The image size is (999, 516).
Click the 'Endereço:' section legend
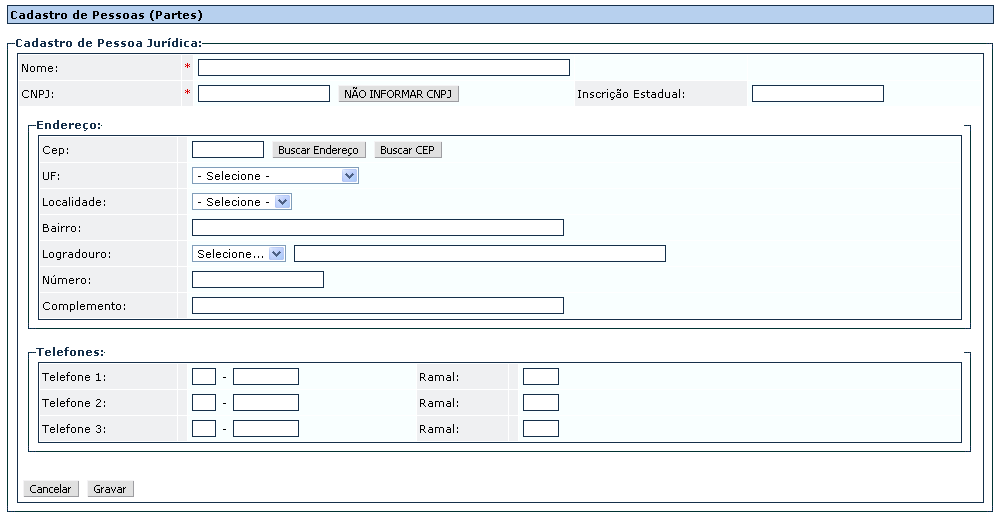pyautogui.click(x=68, y=125)
